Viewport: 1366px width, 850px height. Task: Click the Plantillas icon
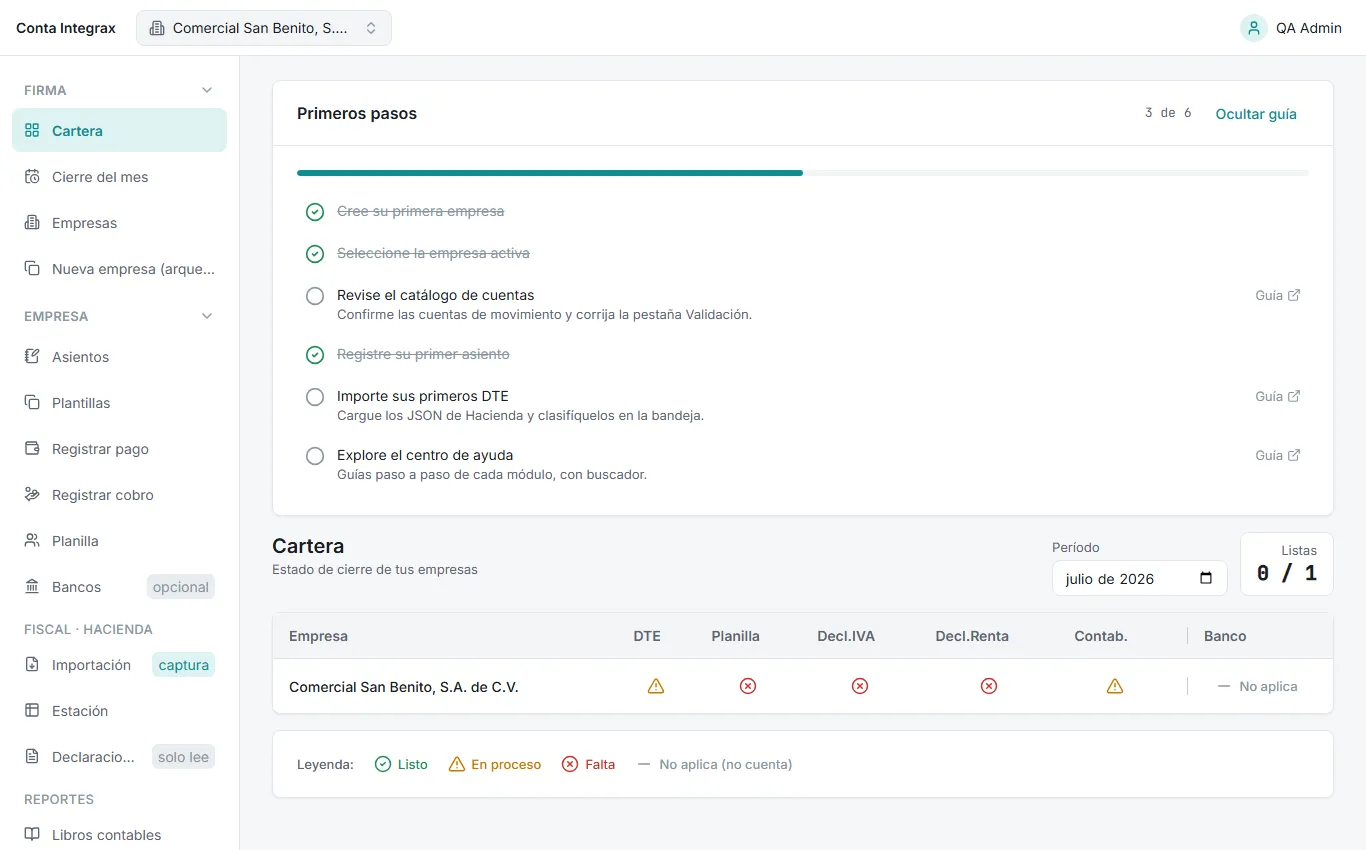[32, 402]
